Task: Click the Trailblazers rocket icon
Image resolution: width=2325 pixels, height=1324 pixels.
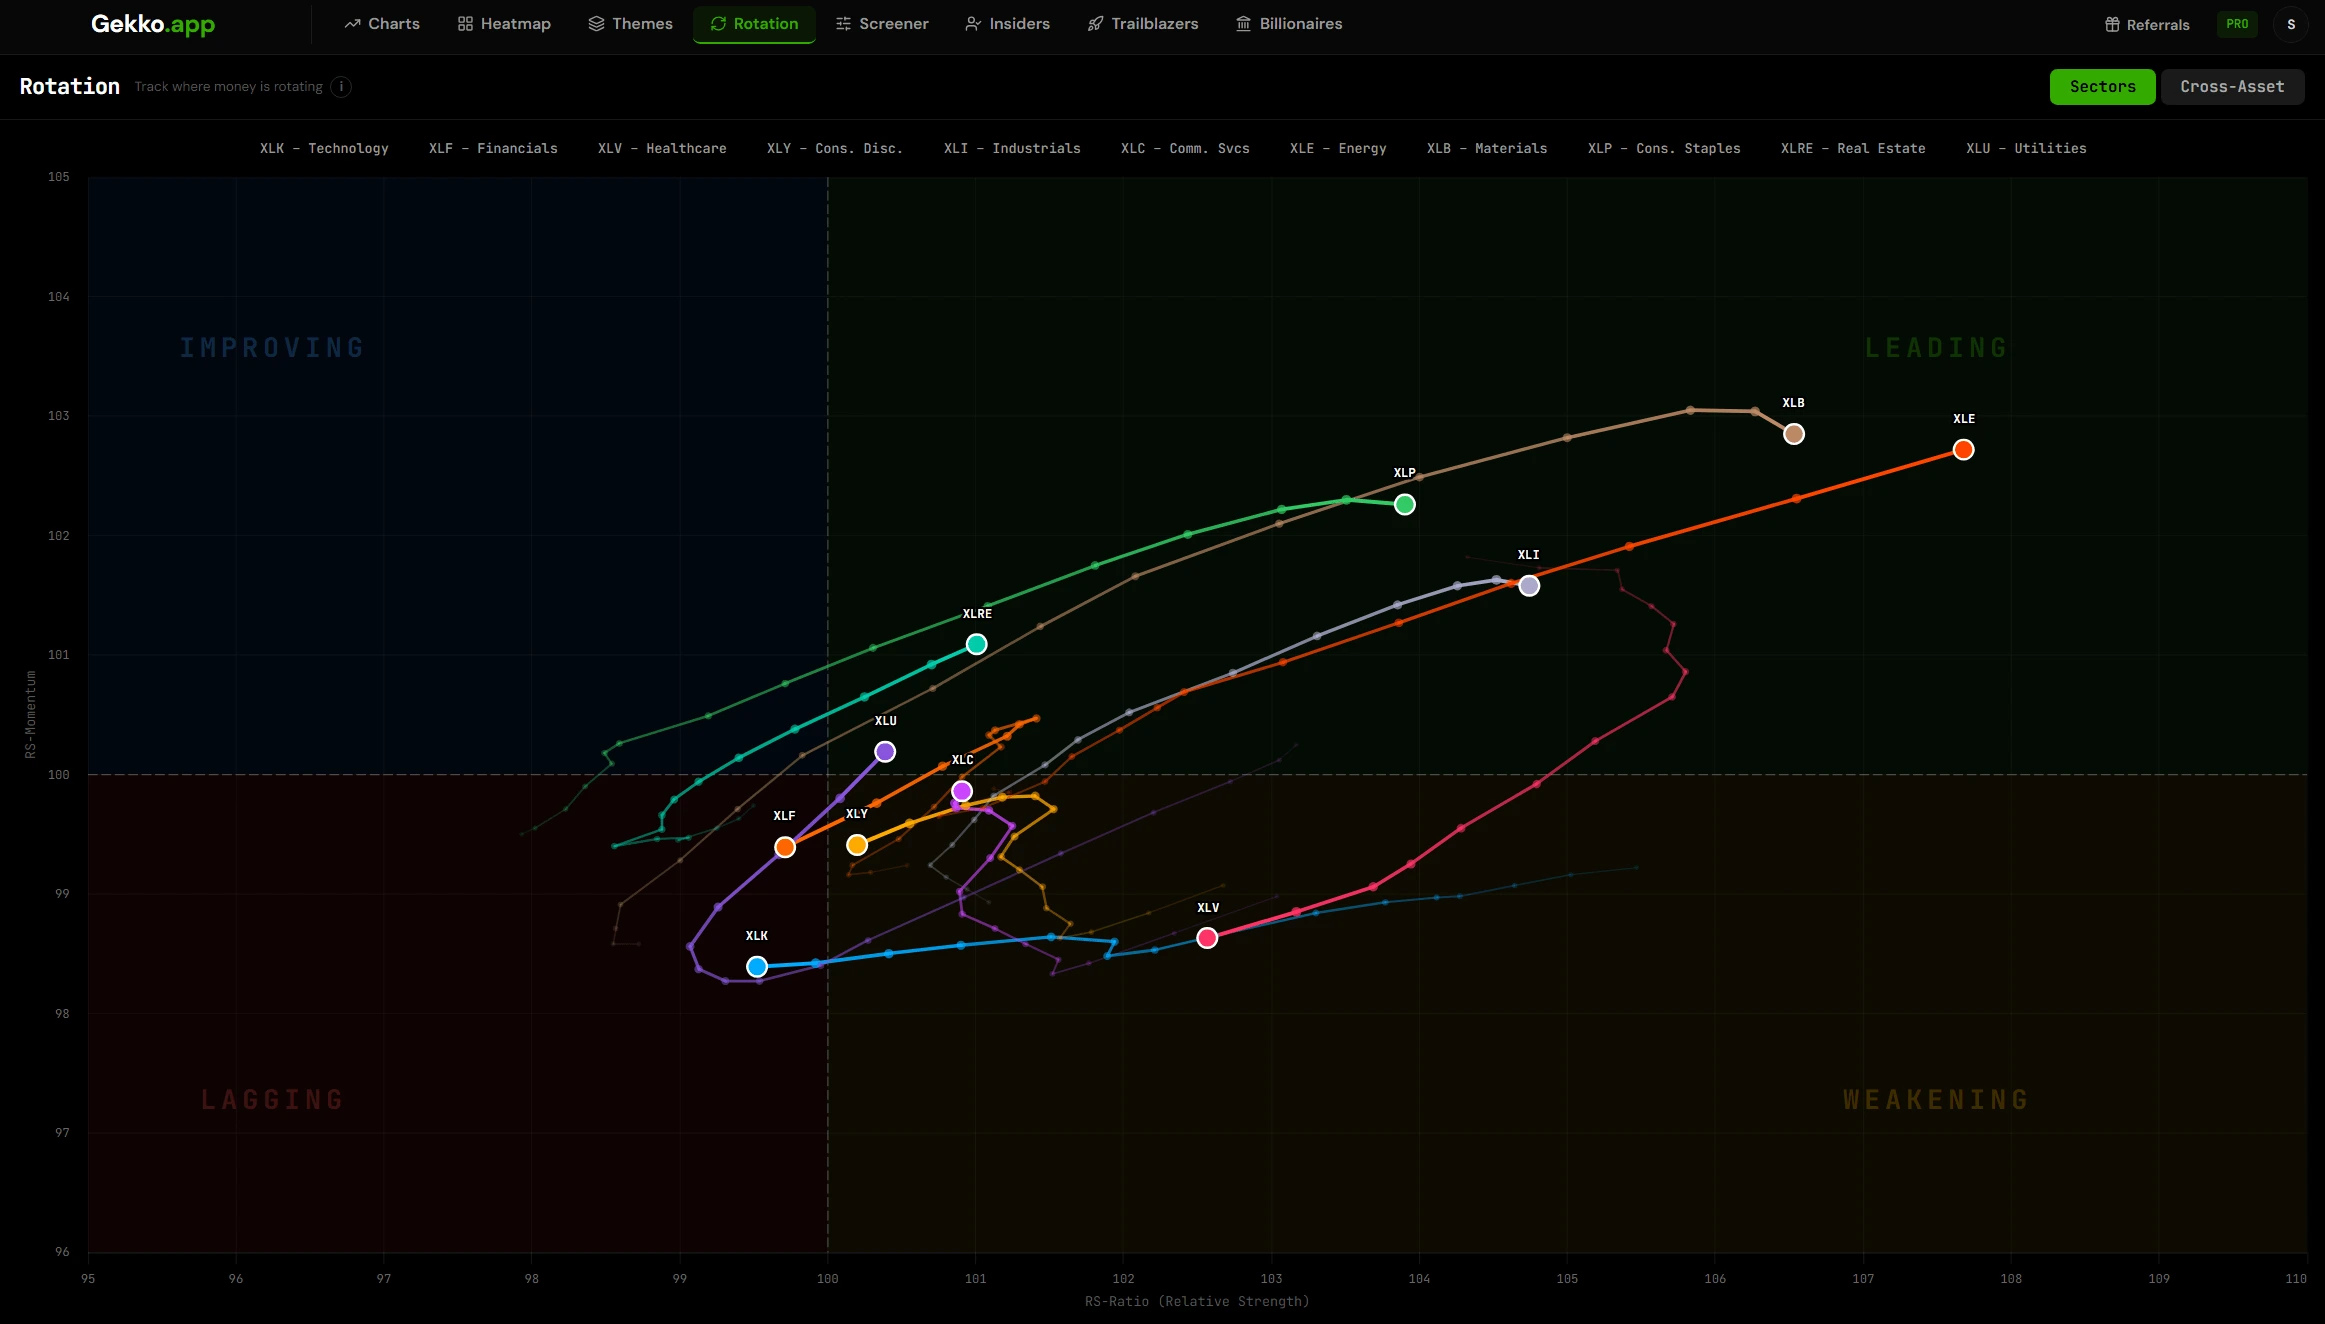Action: [x=1095, y=24]
